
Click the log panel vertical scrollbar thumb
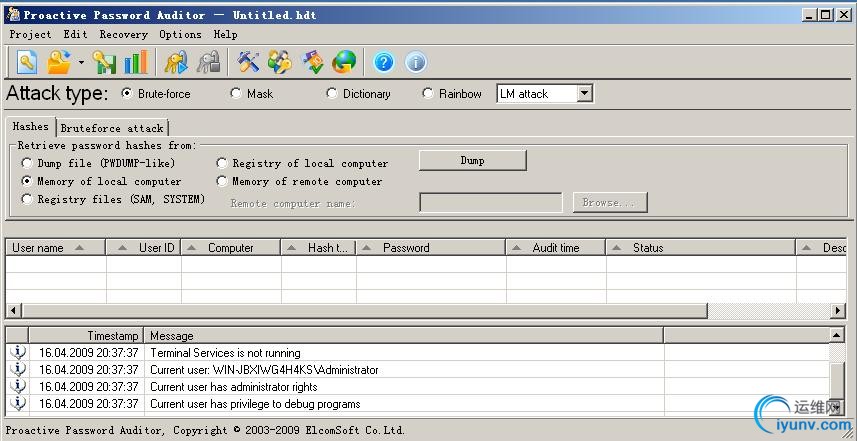click(837, 381)
